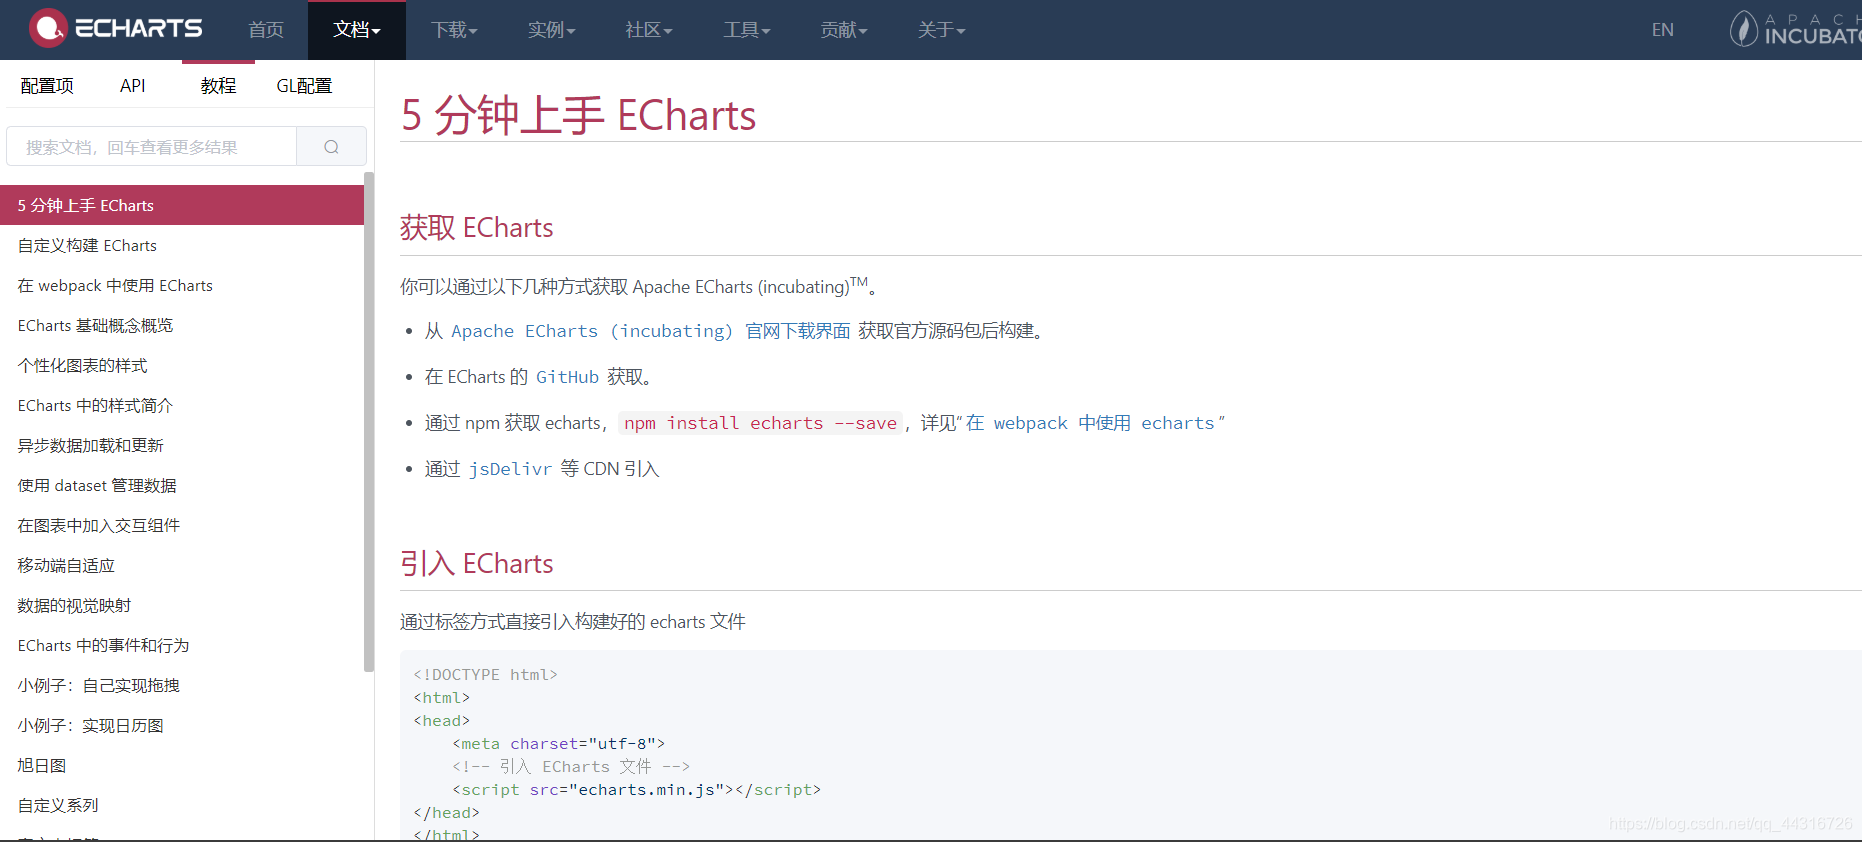Focus the 搜索文档 search field
The image size is (1862, 842).
click(x=152, y=147)
